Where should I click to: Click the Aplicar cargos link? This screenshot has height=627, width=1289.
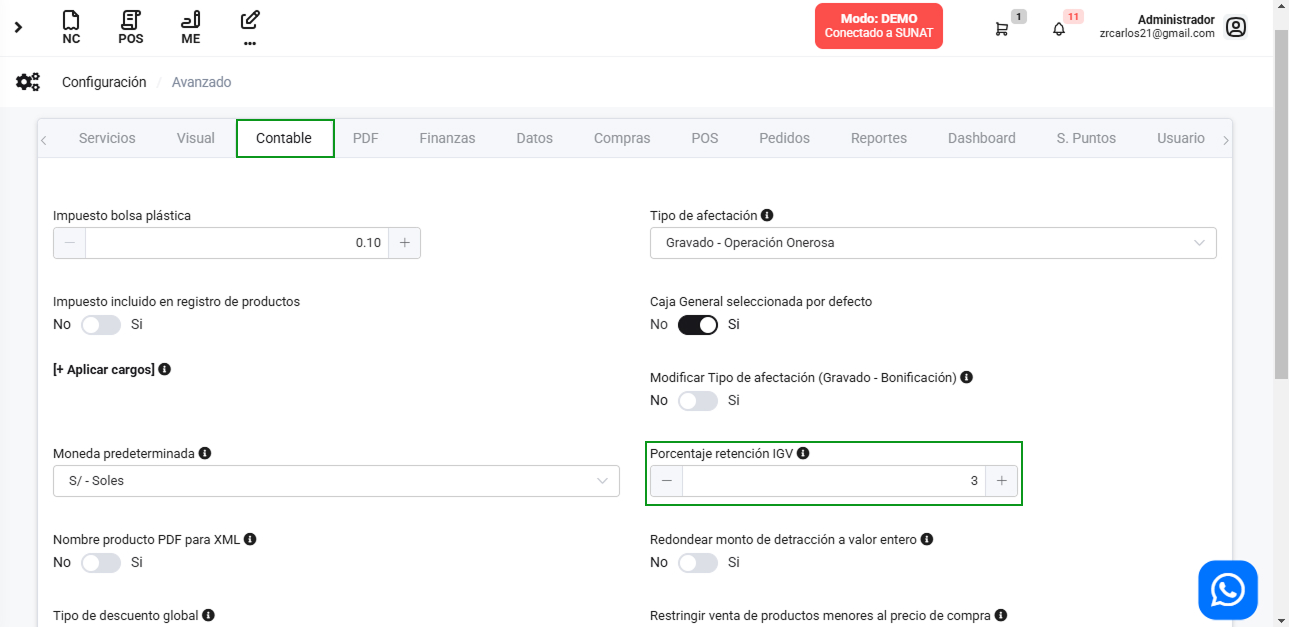click(104, 370)
